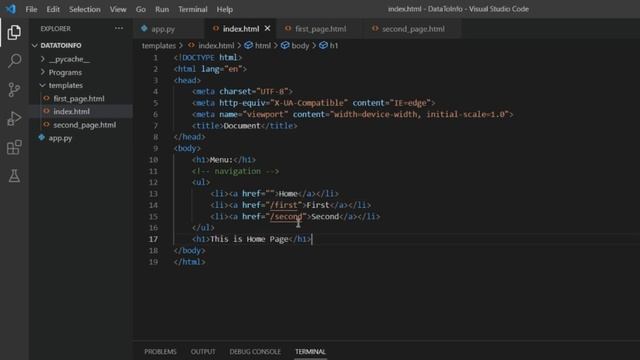The width and height of the screenshot is (640, 360).
Task: Open the Edit menu
Action: click(53, 9)
